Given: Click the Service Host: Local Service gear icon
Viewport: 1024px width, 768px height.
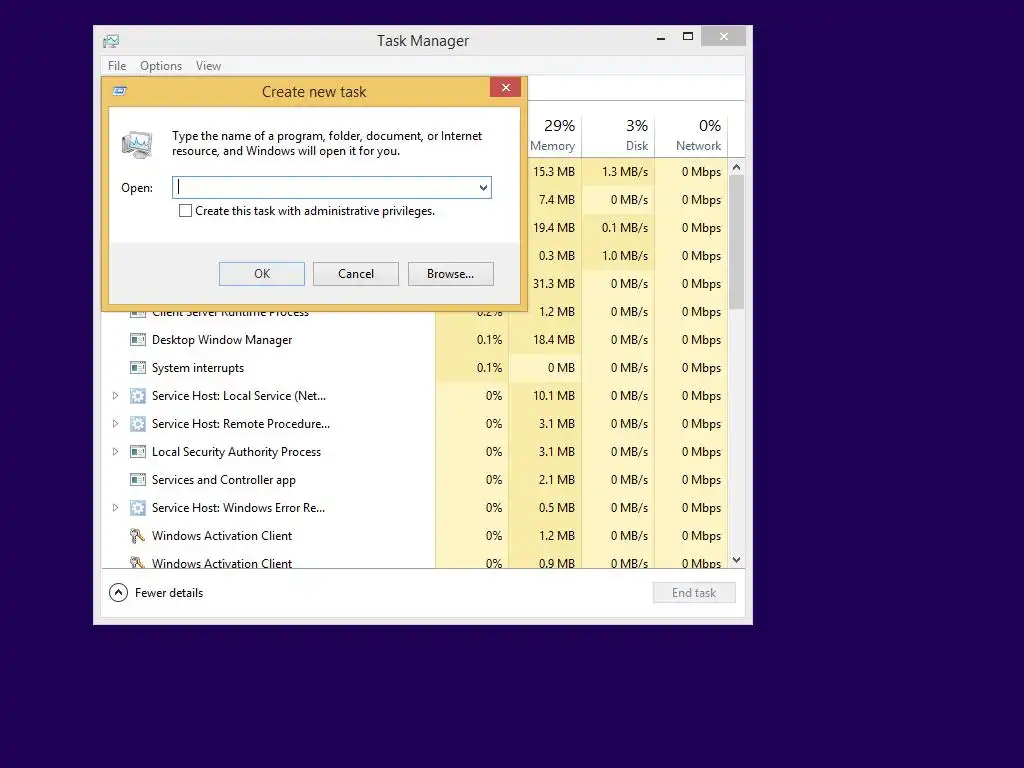Looking at the screenshot, I should tap(138, 396).
